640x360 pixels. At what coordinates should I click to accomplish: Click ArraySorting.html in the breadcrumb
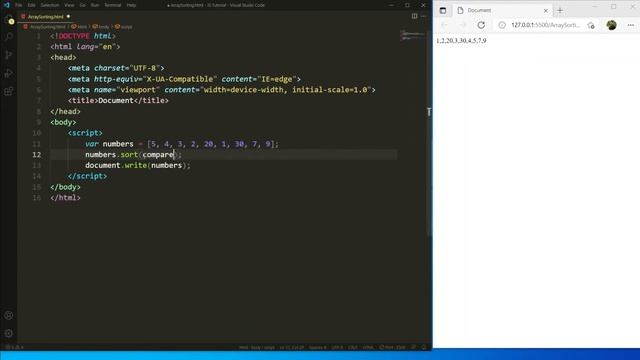(47, 27)
